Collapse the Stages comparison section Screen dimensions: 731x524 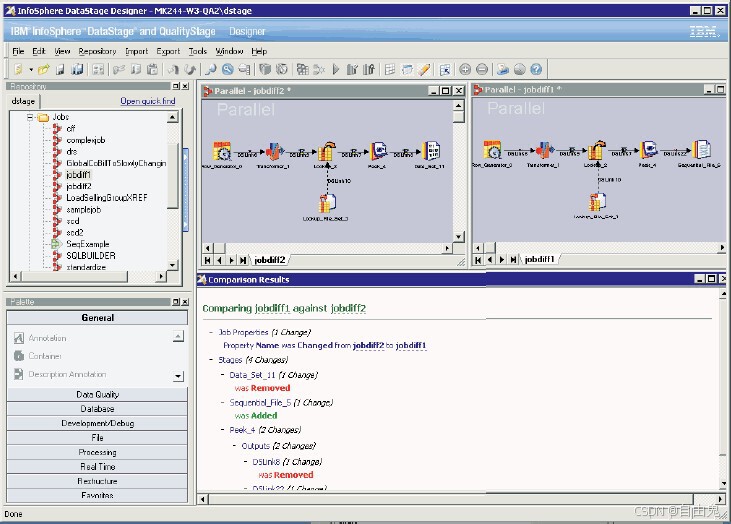pyautogui.click(x=211, y=360)
